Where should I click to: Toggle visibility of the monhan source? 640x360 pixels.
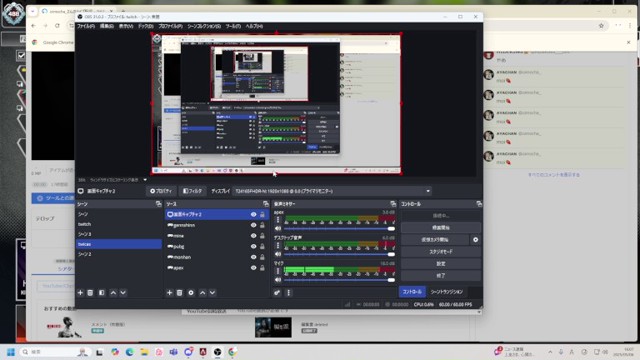coord(253,257)
